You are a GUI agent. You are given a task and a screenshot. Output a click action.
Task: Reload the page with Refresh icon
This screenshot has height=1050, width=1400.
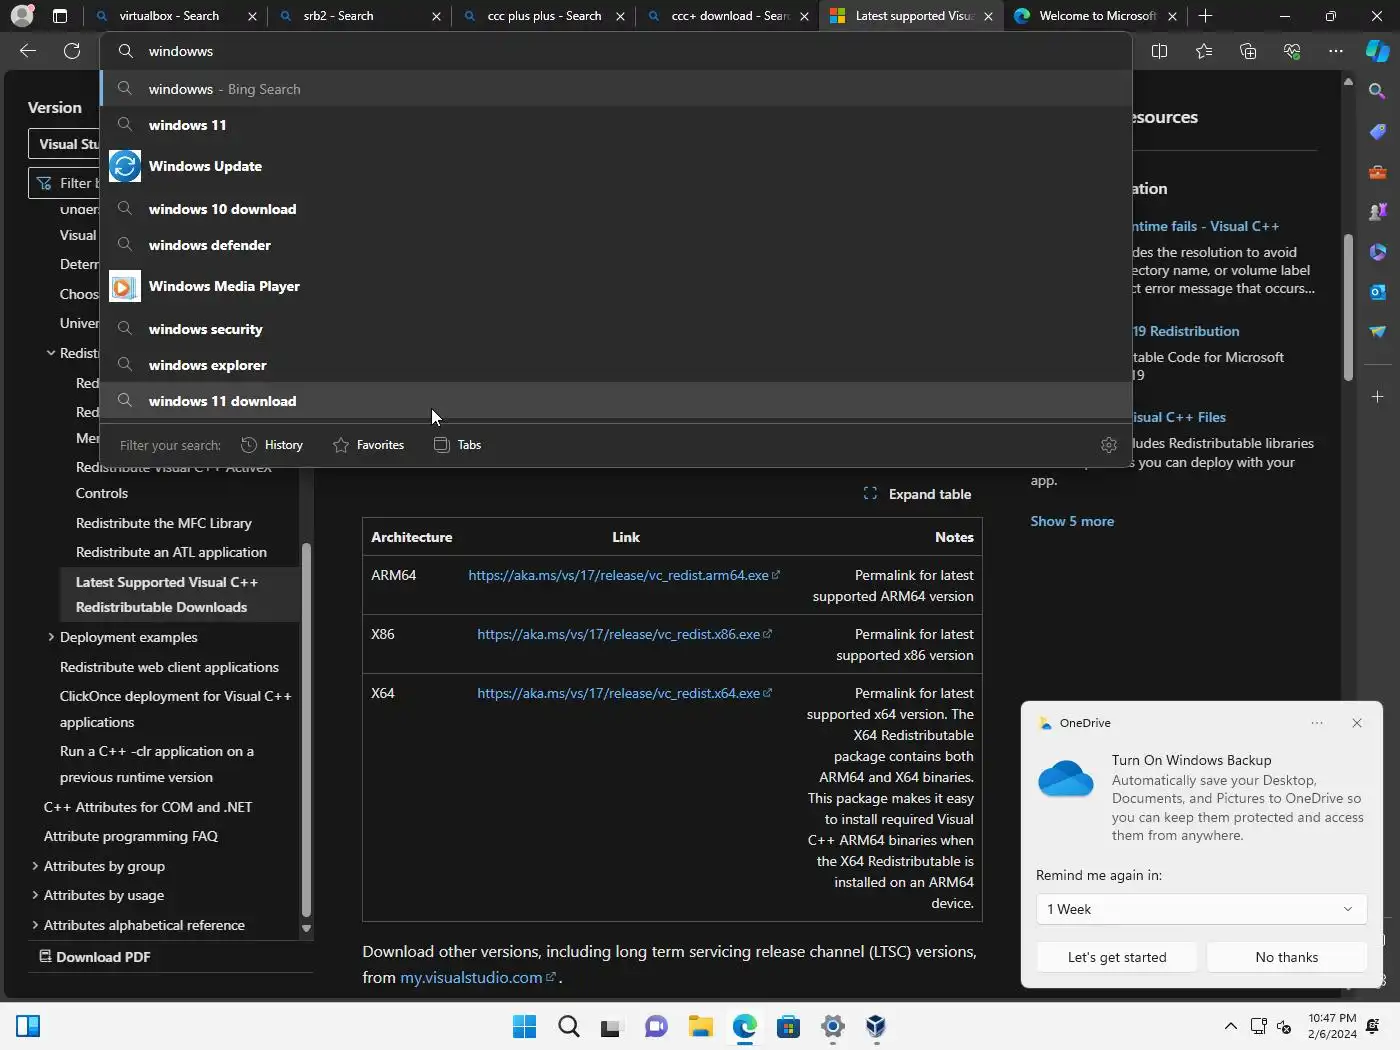(72, 51)
